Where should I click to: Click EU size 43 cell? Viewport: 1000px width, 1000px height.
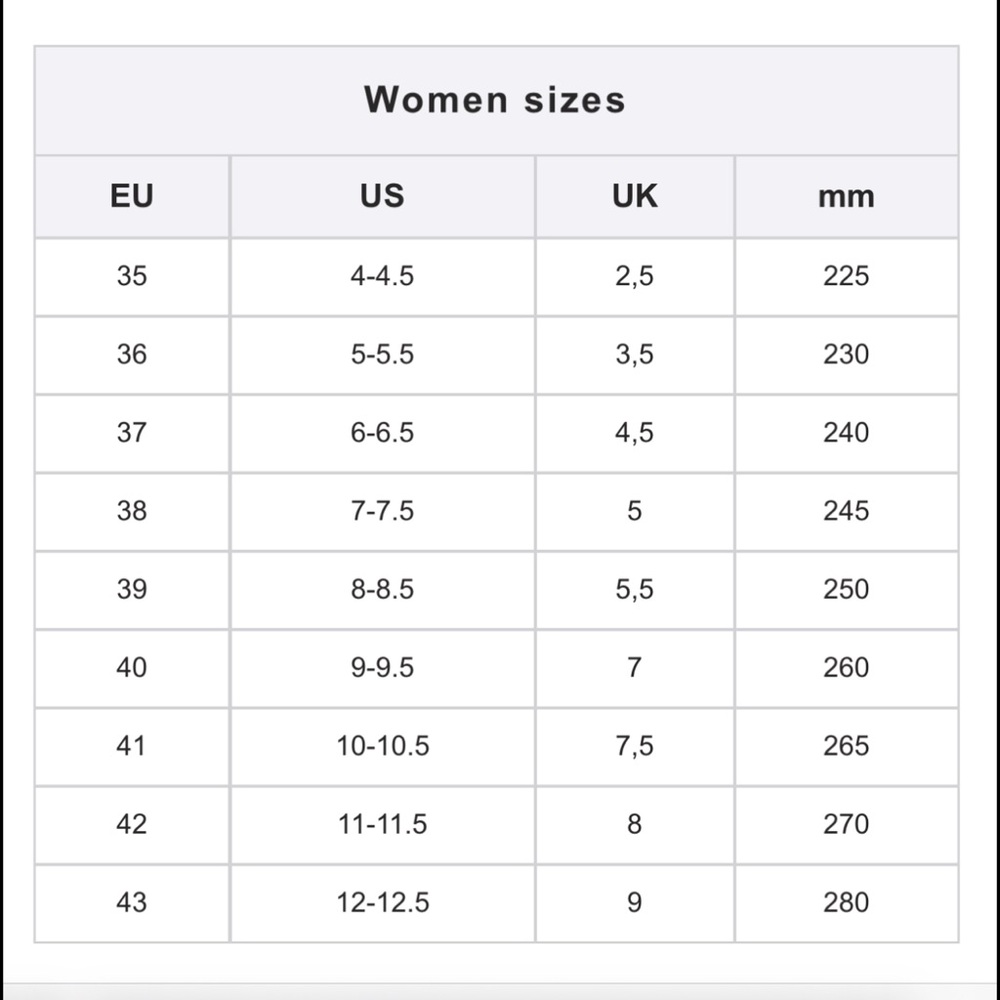click(x=132, y=903)
